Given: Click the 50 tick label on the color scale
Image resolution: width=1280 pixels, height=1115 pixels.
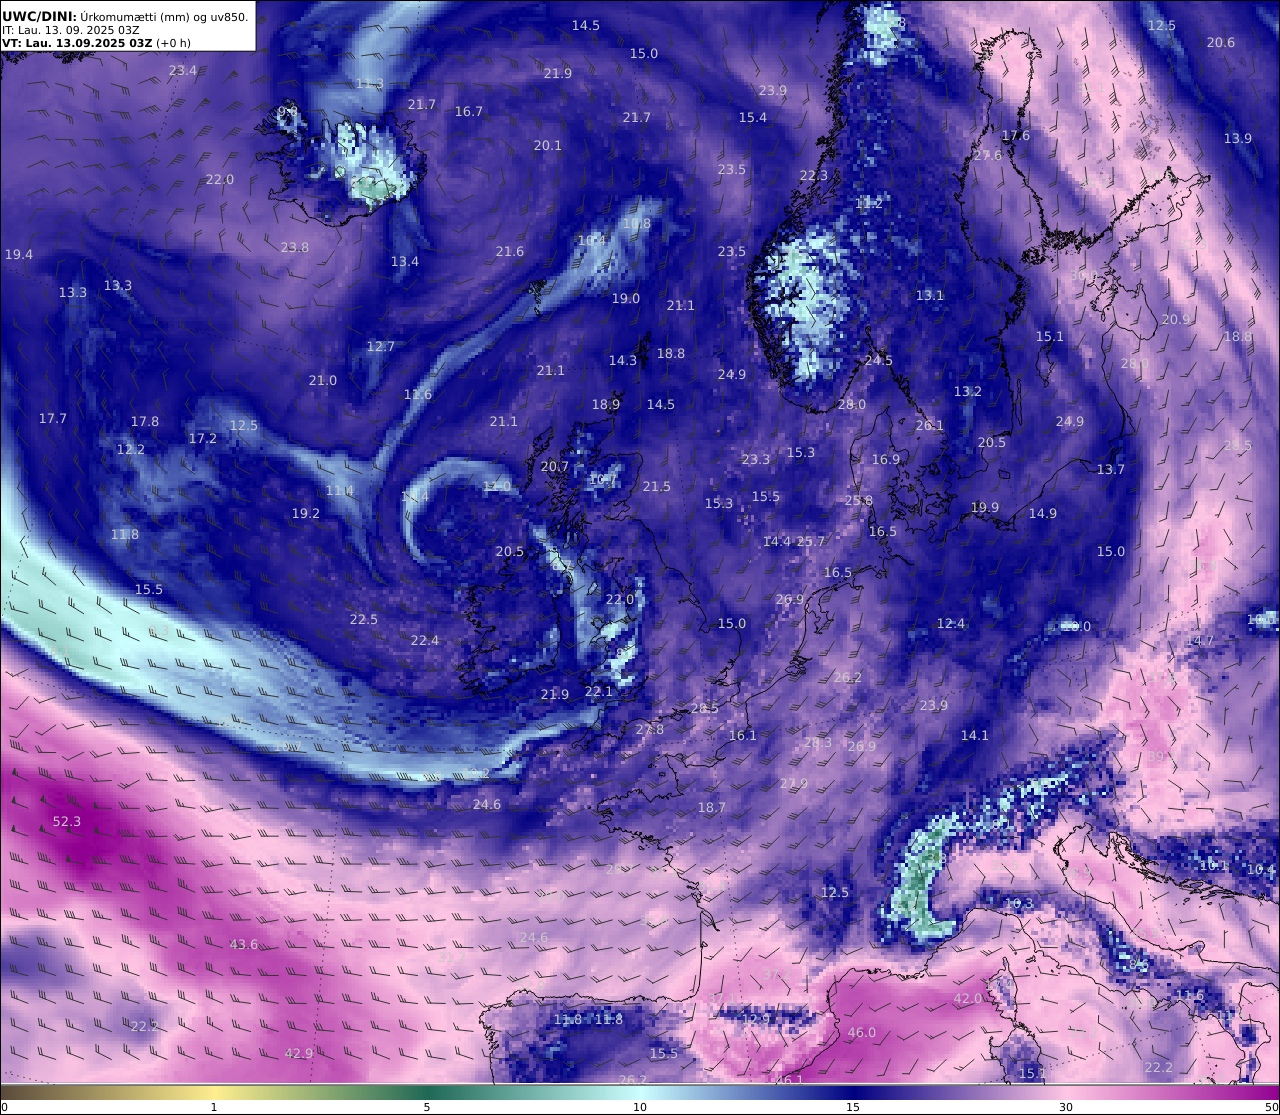Looking at the screenshot, I should click(1271, 1107).
